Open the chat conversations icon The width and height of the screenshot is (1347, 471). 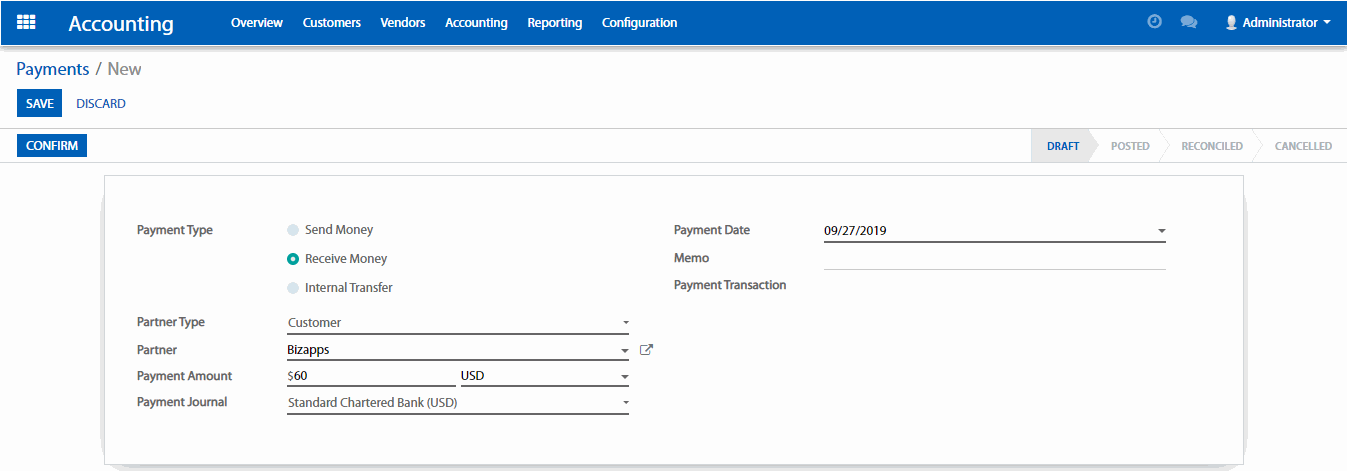(1188, 22)
